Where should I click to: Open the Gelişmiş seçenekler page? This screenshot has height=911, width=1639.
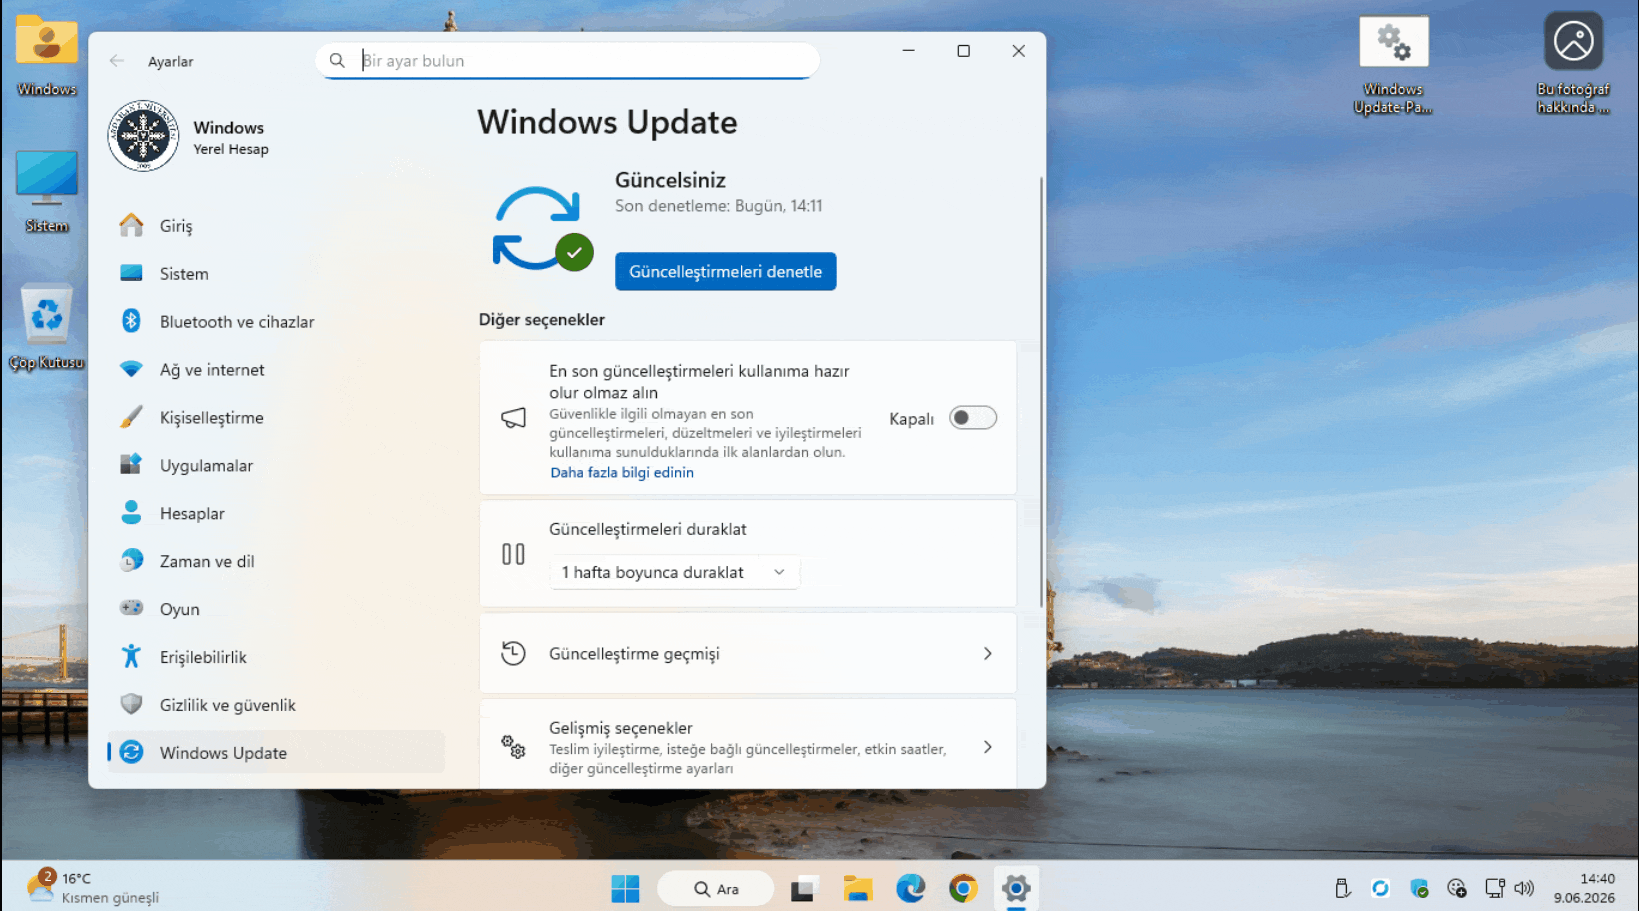pos(748,745)
